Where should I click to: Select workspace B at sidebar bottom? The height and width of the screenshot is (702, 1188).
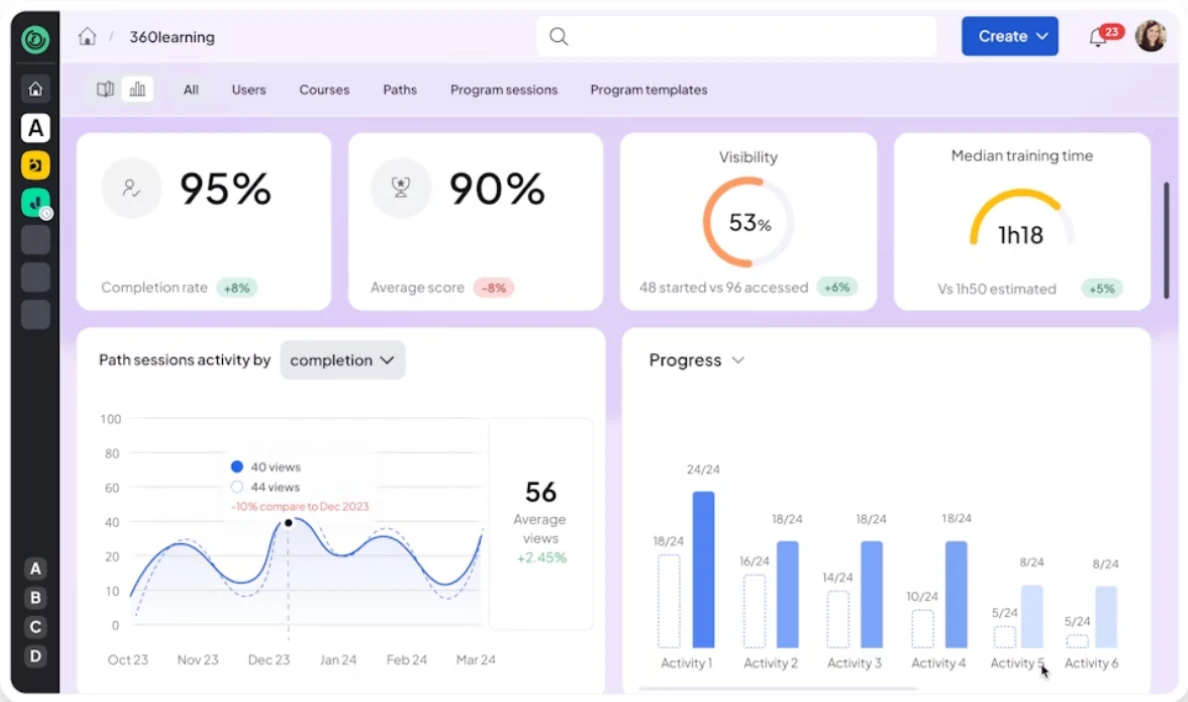[x=35, y=597]
